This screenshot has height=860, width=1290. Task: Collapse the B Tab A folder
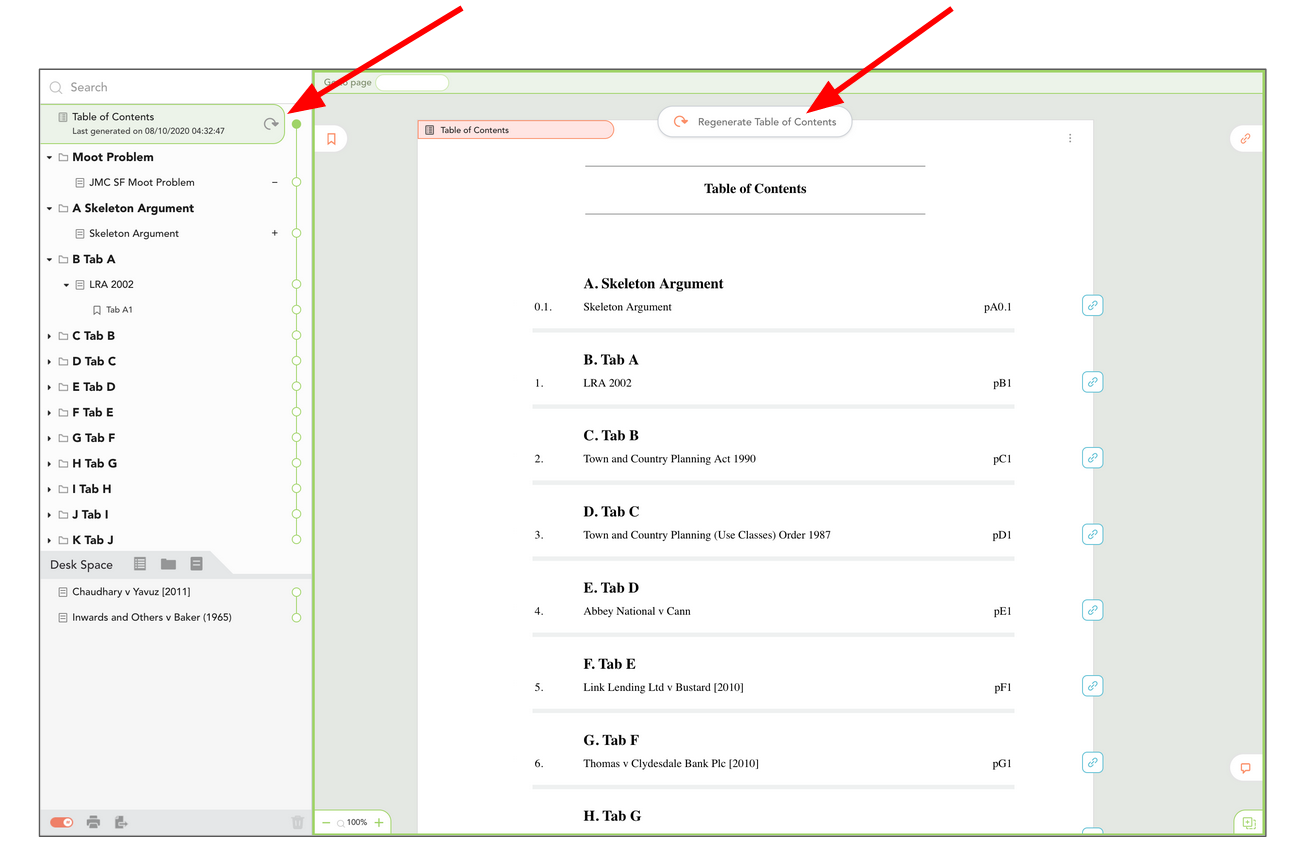point(50,259)
